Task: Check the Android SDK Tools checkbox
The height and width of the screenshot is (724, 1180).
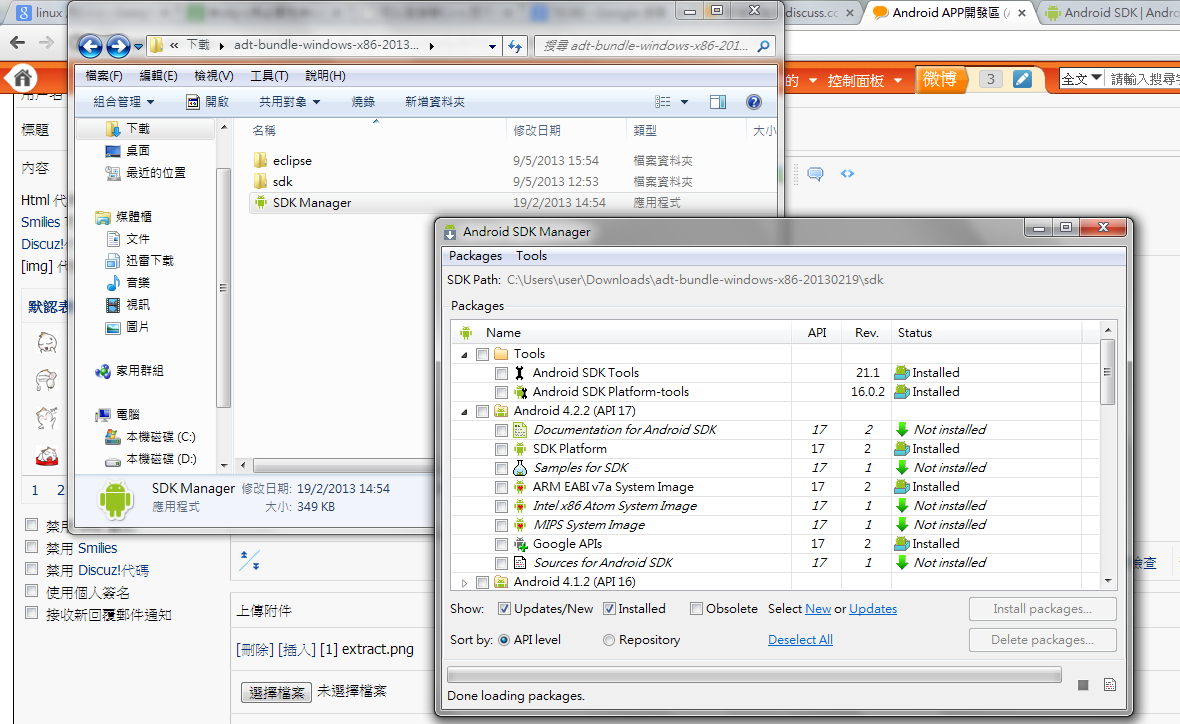Action: pos(501,373)
